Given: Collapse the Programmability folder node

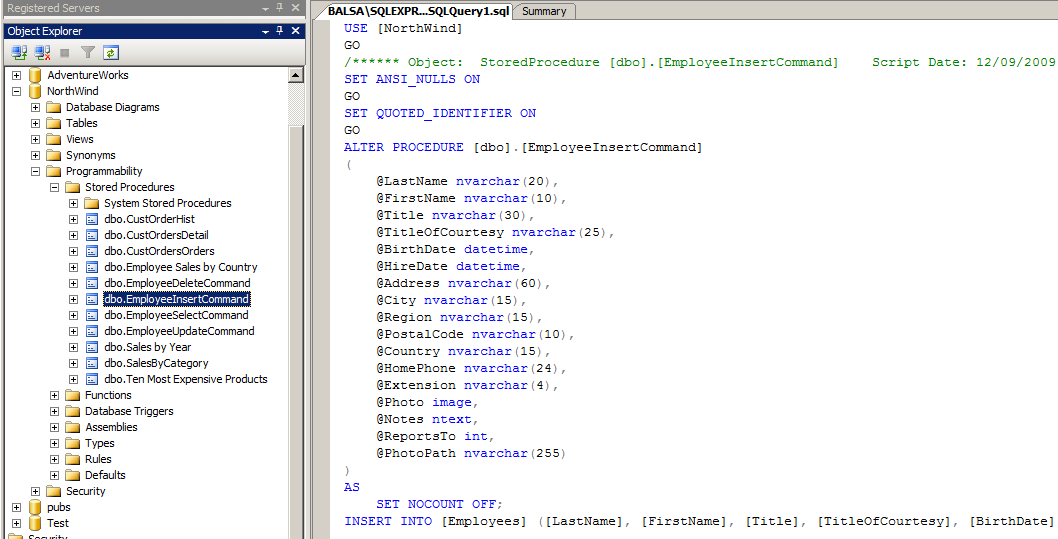Looking at the screenshot, I should click(36, 171).
